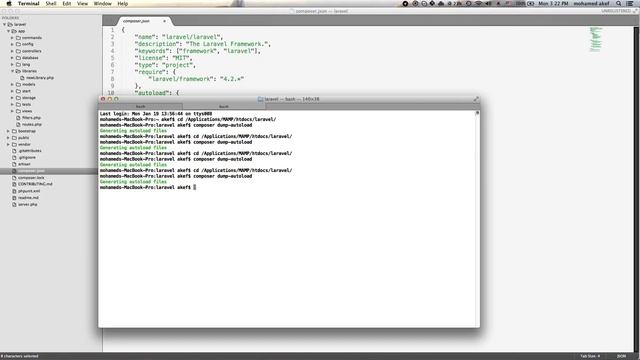Open Notification Center icon in the menu bar

click(x=630, y=4)
